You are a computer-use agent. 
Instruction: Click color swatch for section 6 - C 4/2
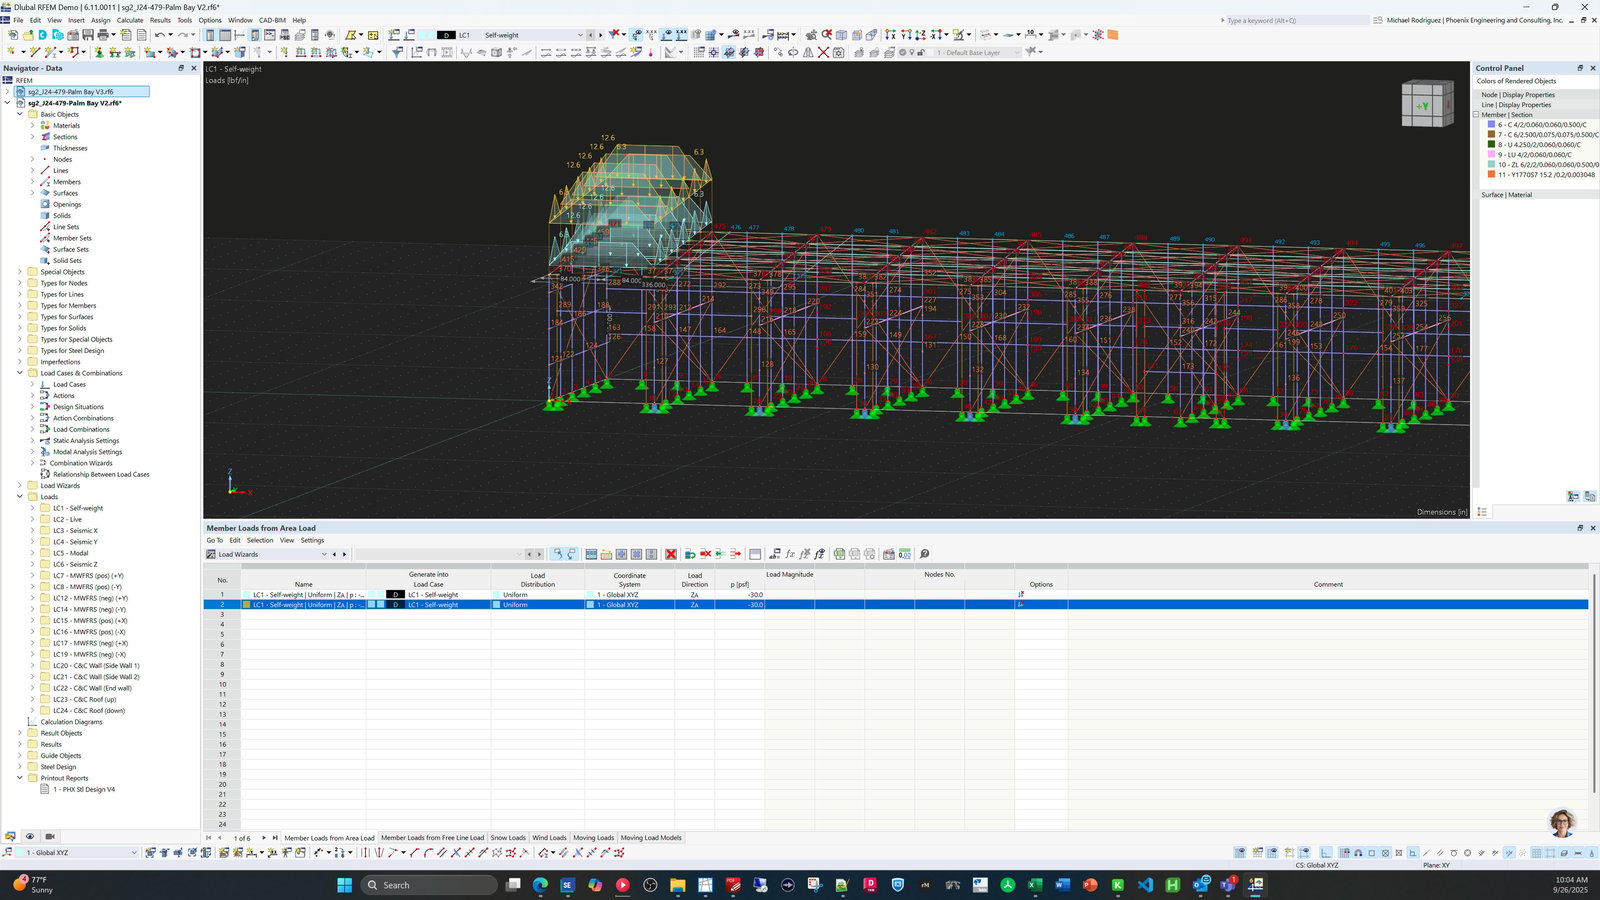(x=1491, y=125)
